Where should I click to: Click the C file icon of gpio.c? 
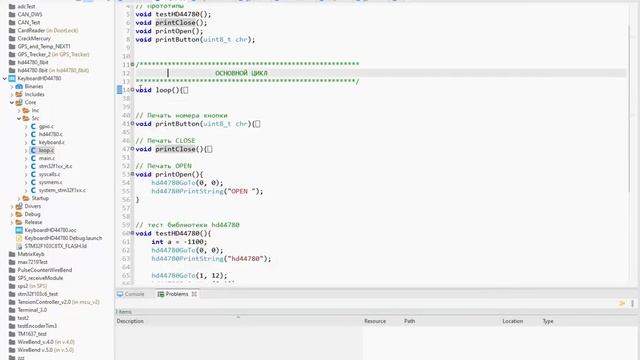click(33, 127)
